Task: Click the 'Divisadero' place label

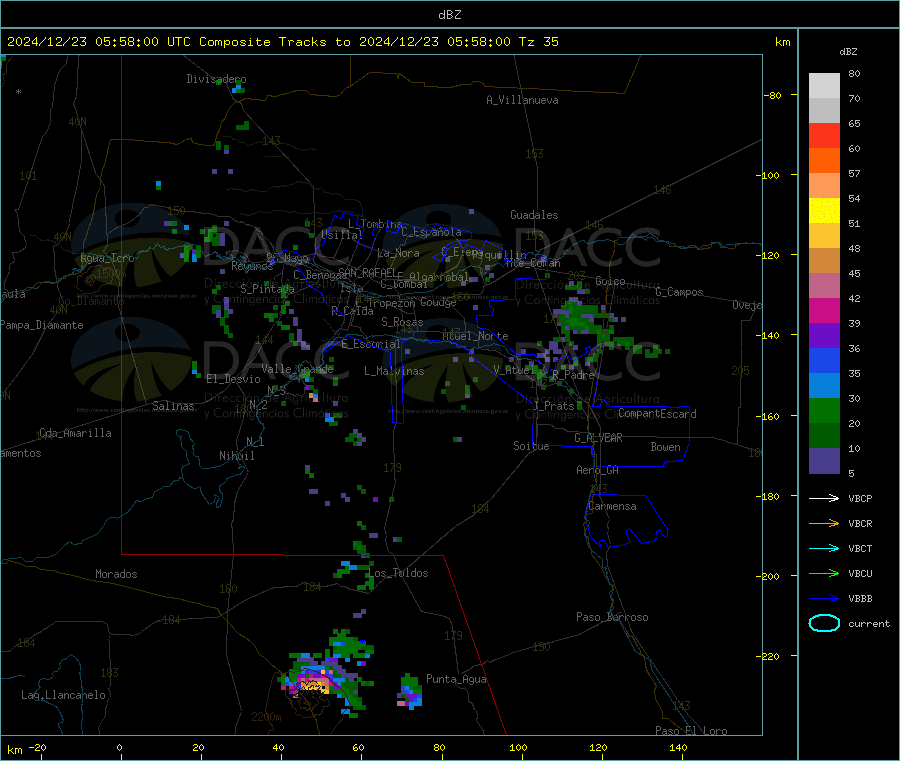Action: [x=216, y=79]
